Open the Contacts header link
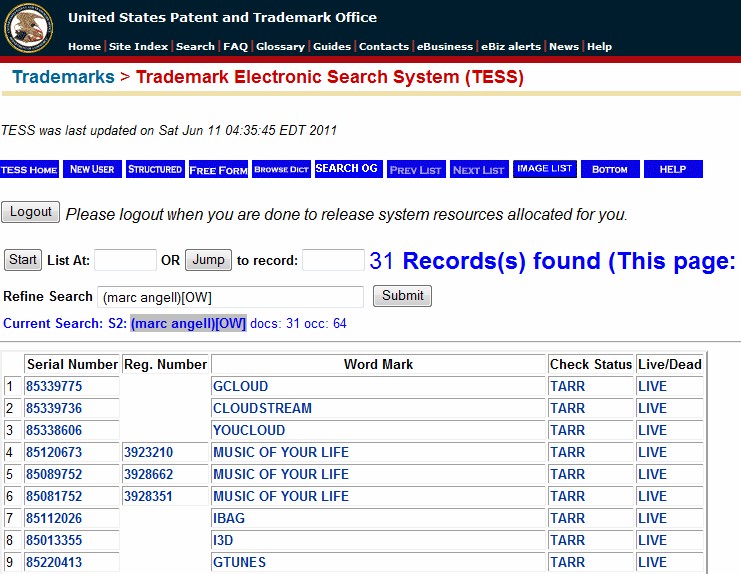Screen dimensions: 741x574 click(x=384, y=46)
